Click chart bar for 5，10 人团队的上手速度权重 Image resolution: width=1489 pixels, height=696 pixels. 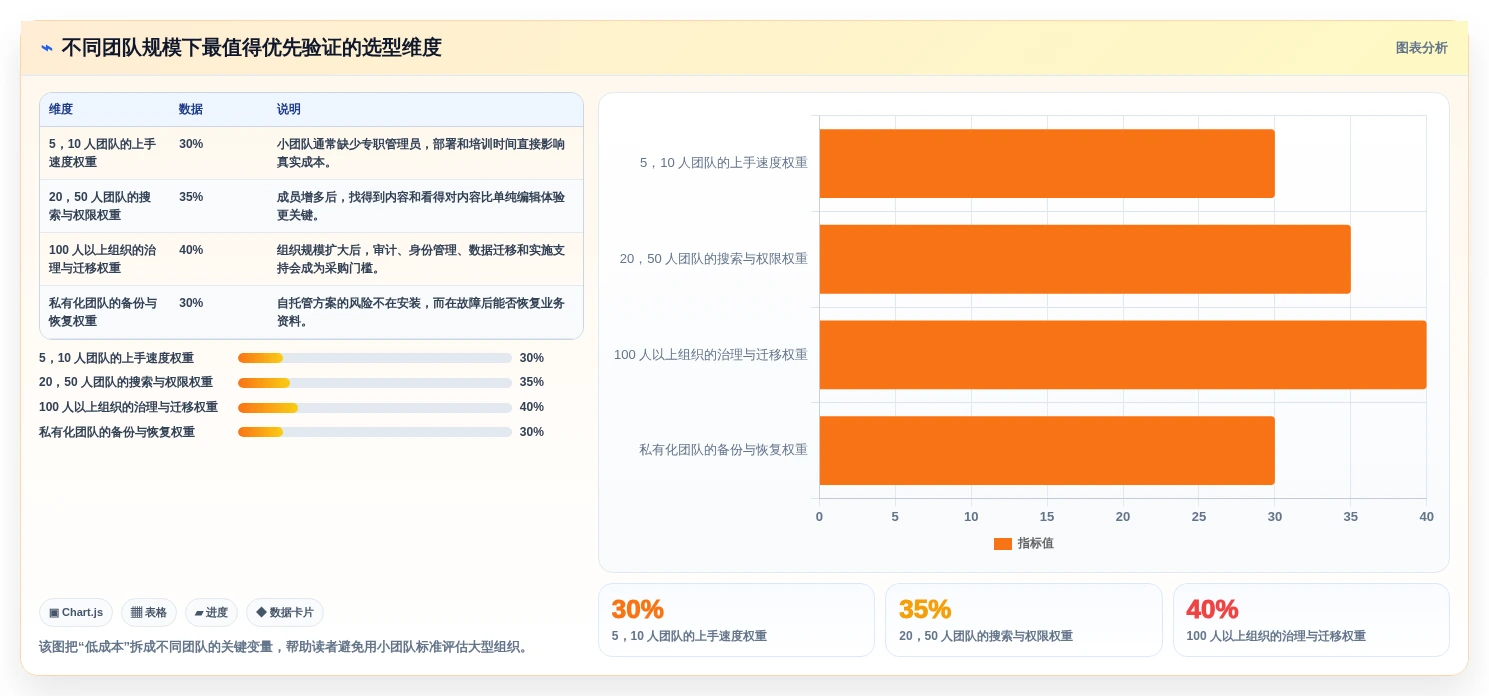(1047, 163)
